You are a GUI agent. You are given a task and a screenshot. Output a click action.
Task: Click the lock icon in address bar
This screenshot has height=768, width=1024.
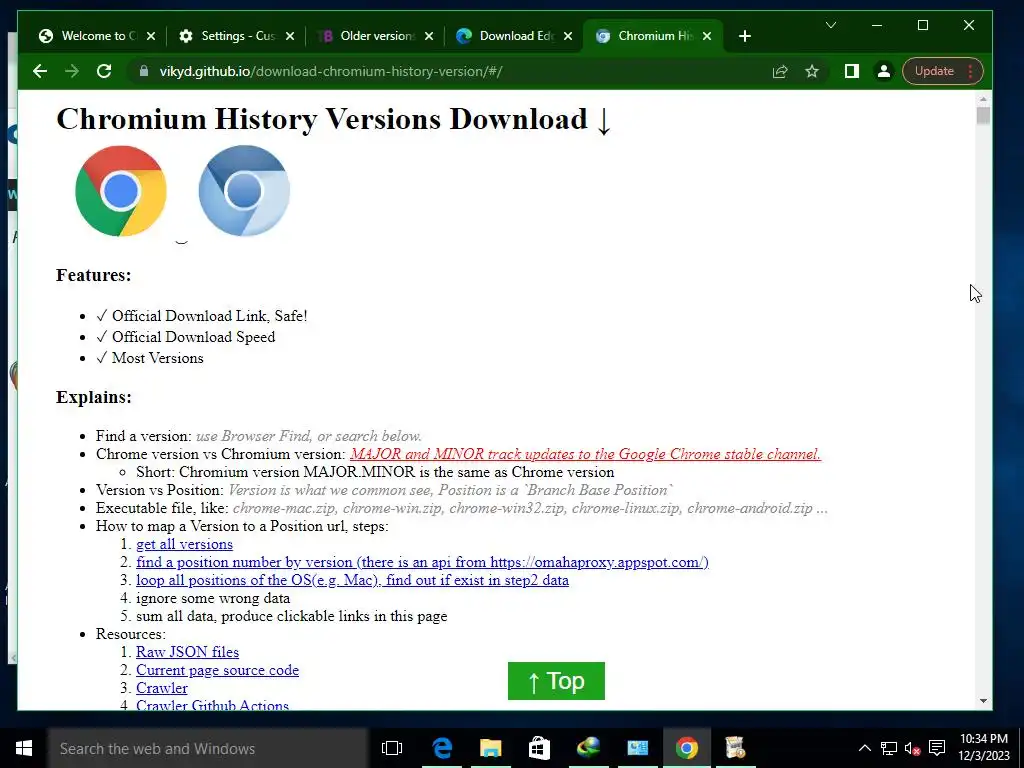point(144,71)
